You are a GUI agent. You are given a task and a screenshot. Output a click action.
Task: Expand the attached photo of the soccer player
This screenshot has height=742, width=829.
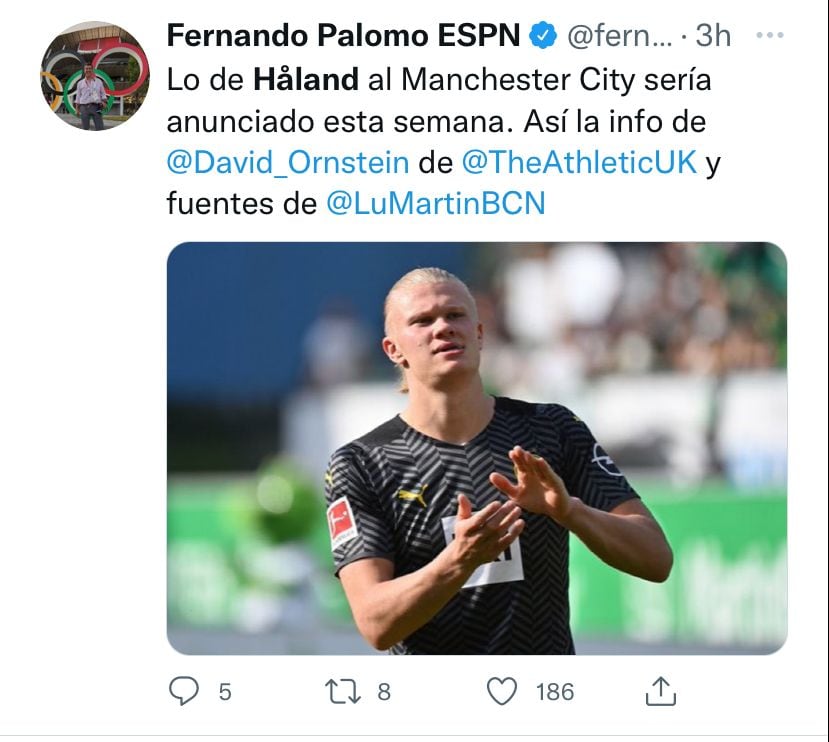pos(476,448)
